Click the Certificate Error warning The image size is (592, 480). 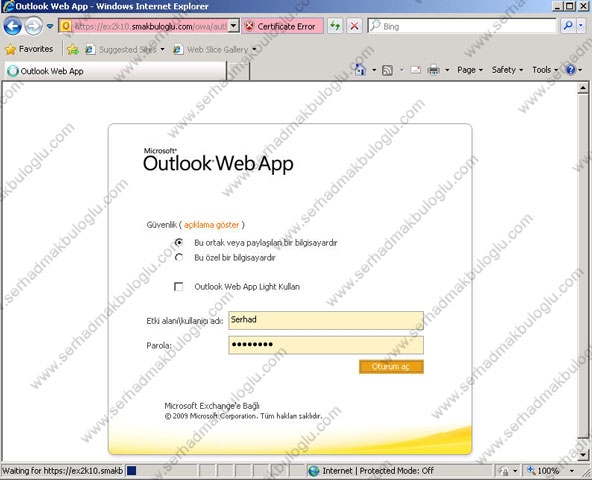282,26
